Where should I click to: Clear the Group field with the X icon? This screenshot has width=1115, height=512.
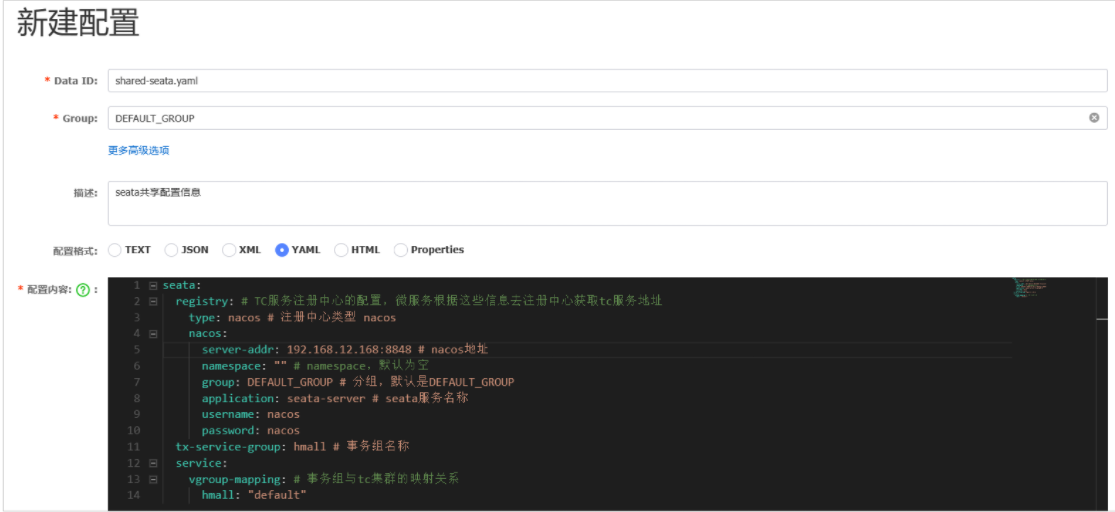click(1094, 118)
